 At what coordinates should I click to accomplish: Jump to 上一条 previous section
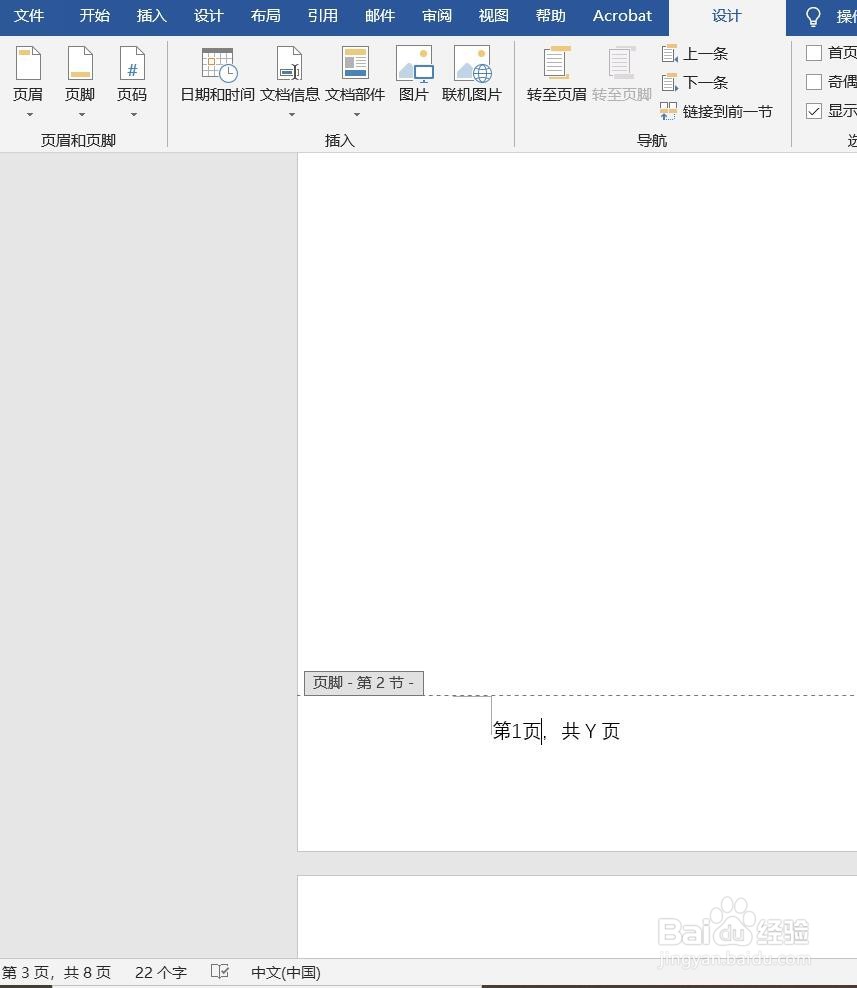[x=695, y=54]
